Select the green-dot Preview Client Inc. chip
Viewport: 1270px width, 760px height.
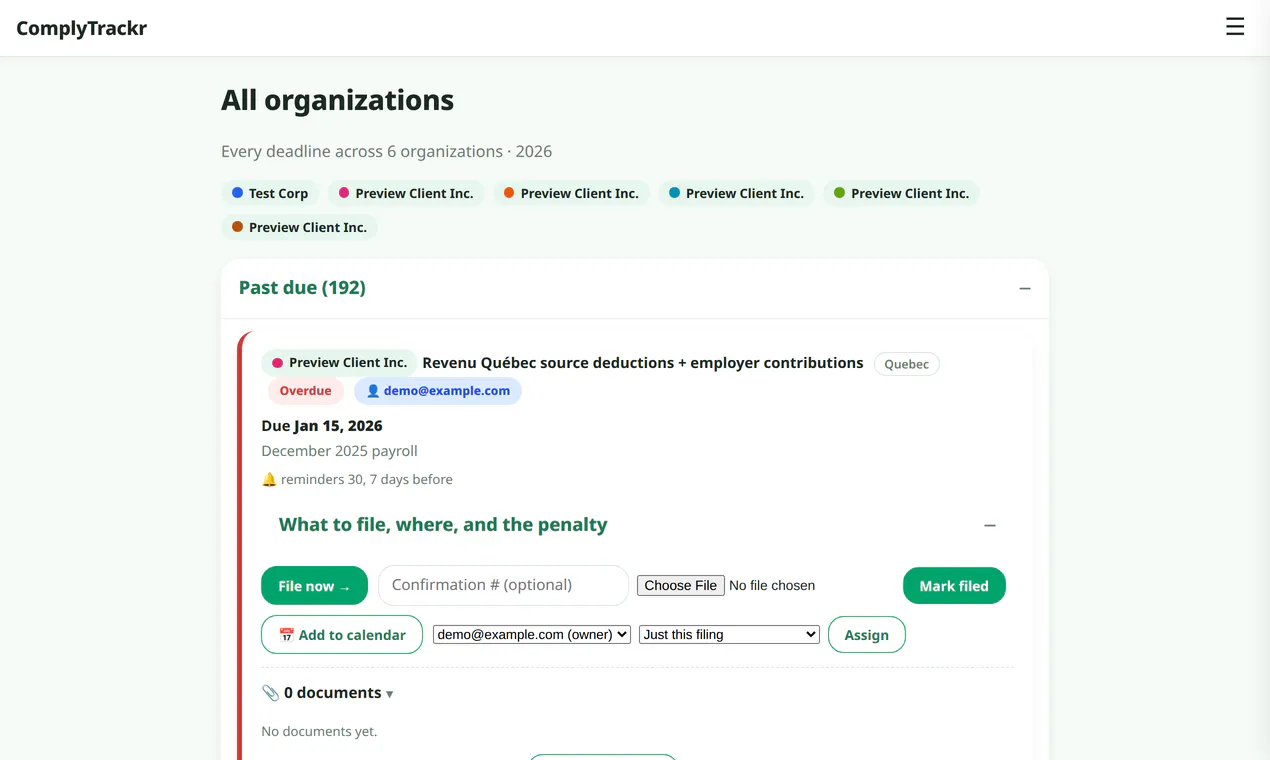901,193
